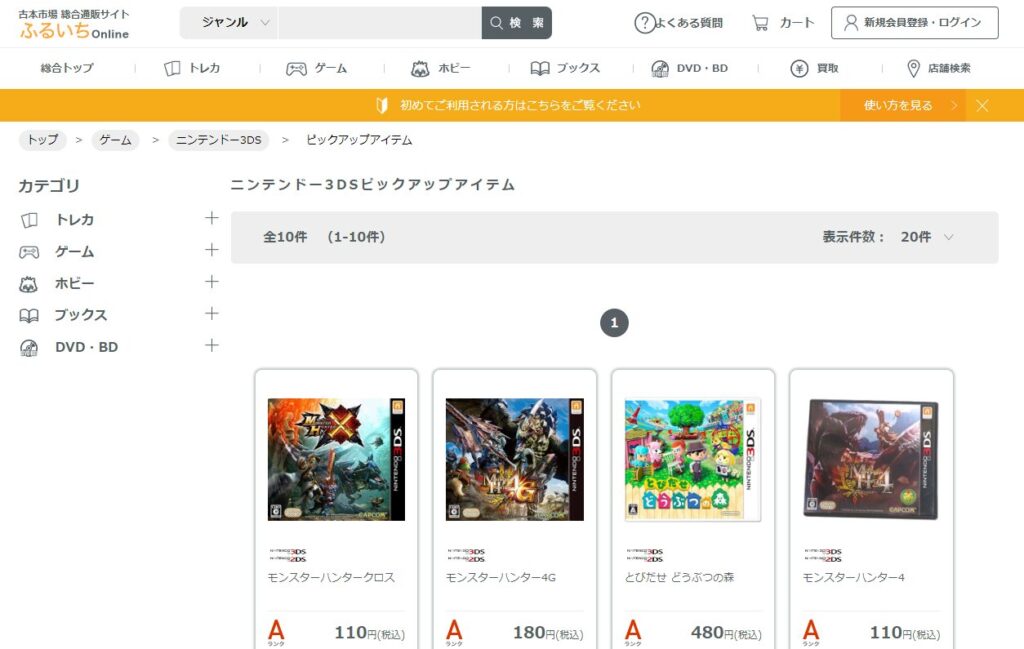The height and width of the screenshot is (649, 1024).
Task: Go to the 総合トップ navigation item
Action: 67,69
